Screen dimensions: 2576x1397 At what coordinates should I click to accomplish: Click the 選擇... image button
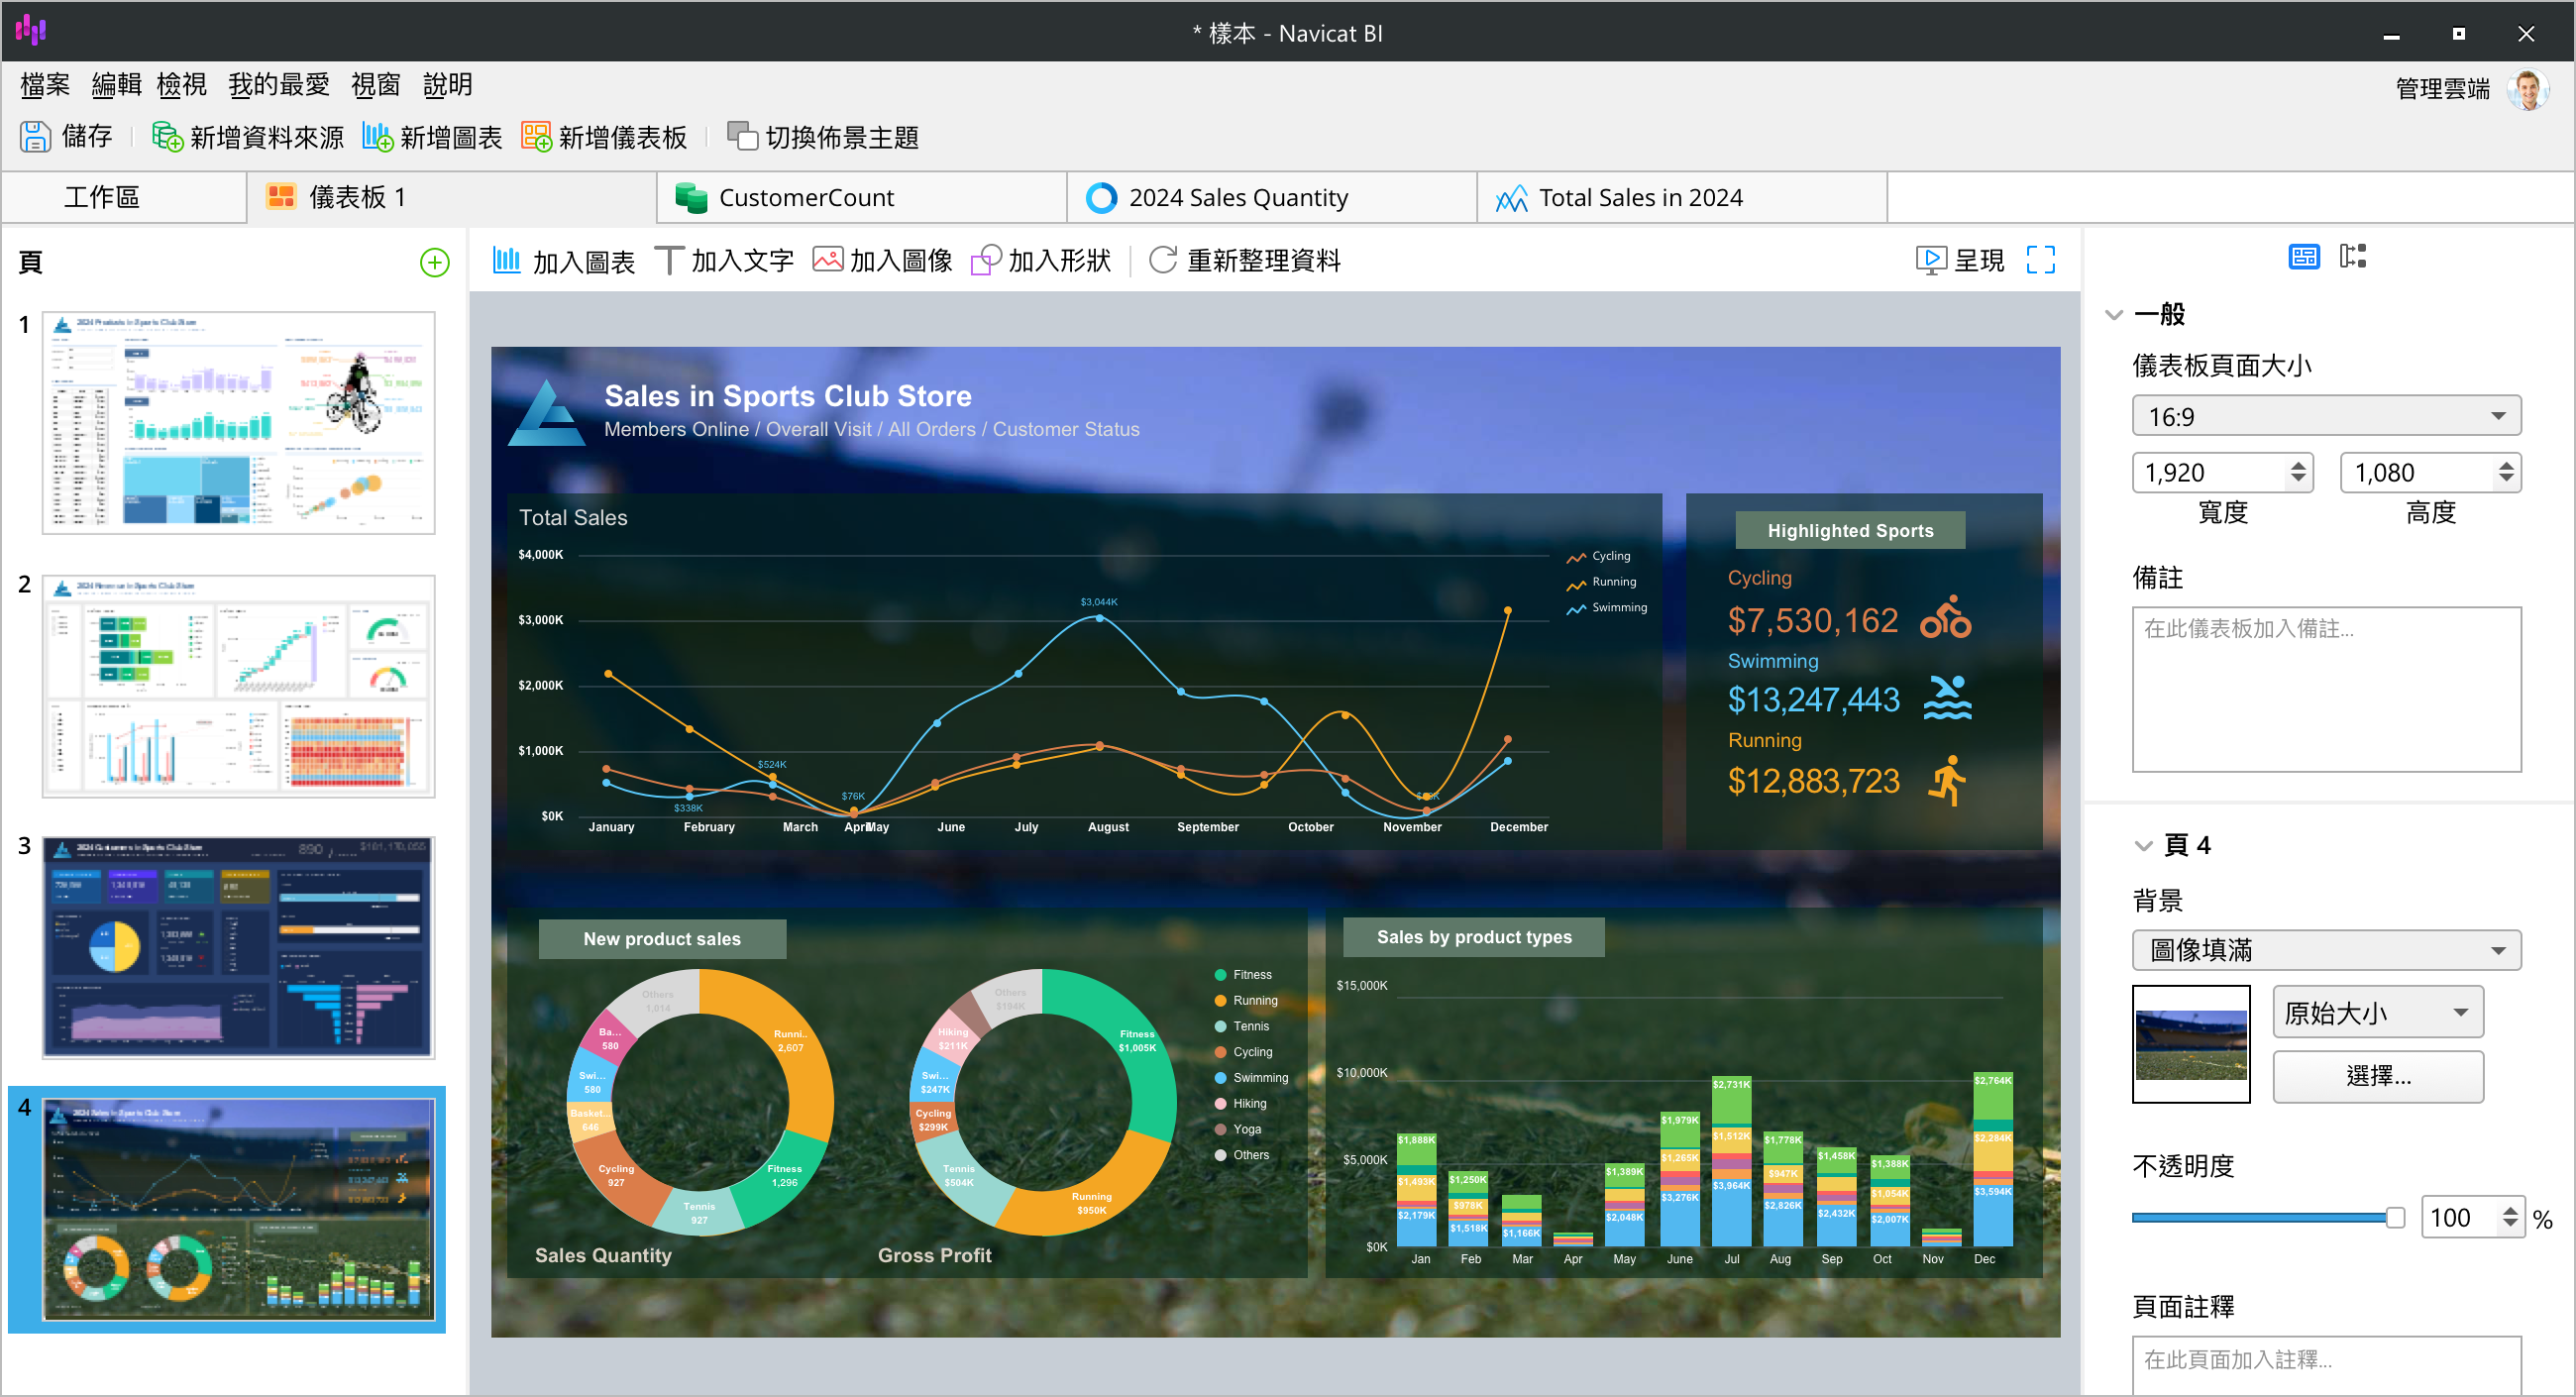[2377, 1077]
